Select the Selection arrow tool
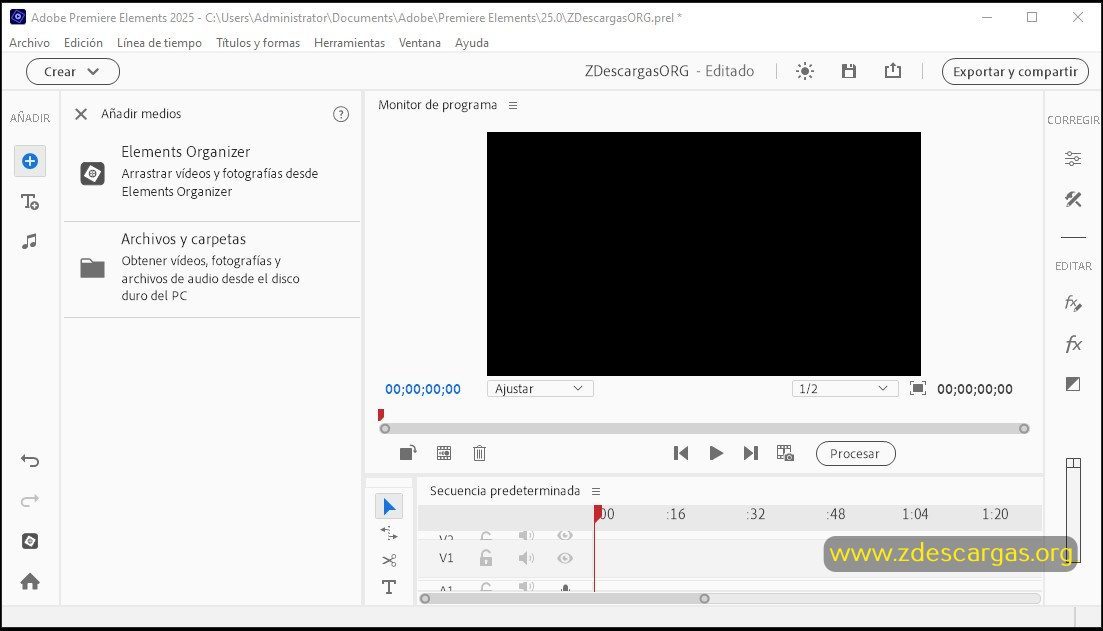Image resolution: width=1103 pixels, height=631 pixels. pyautogui.click(x=389, y=506)
